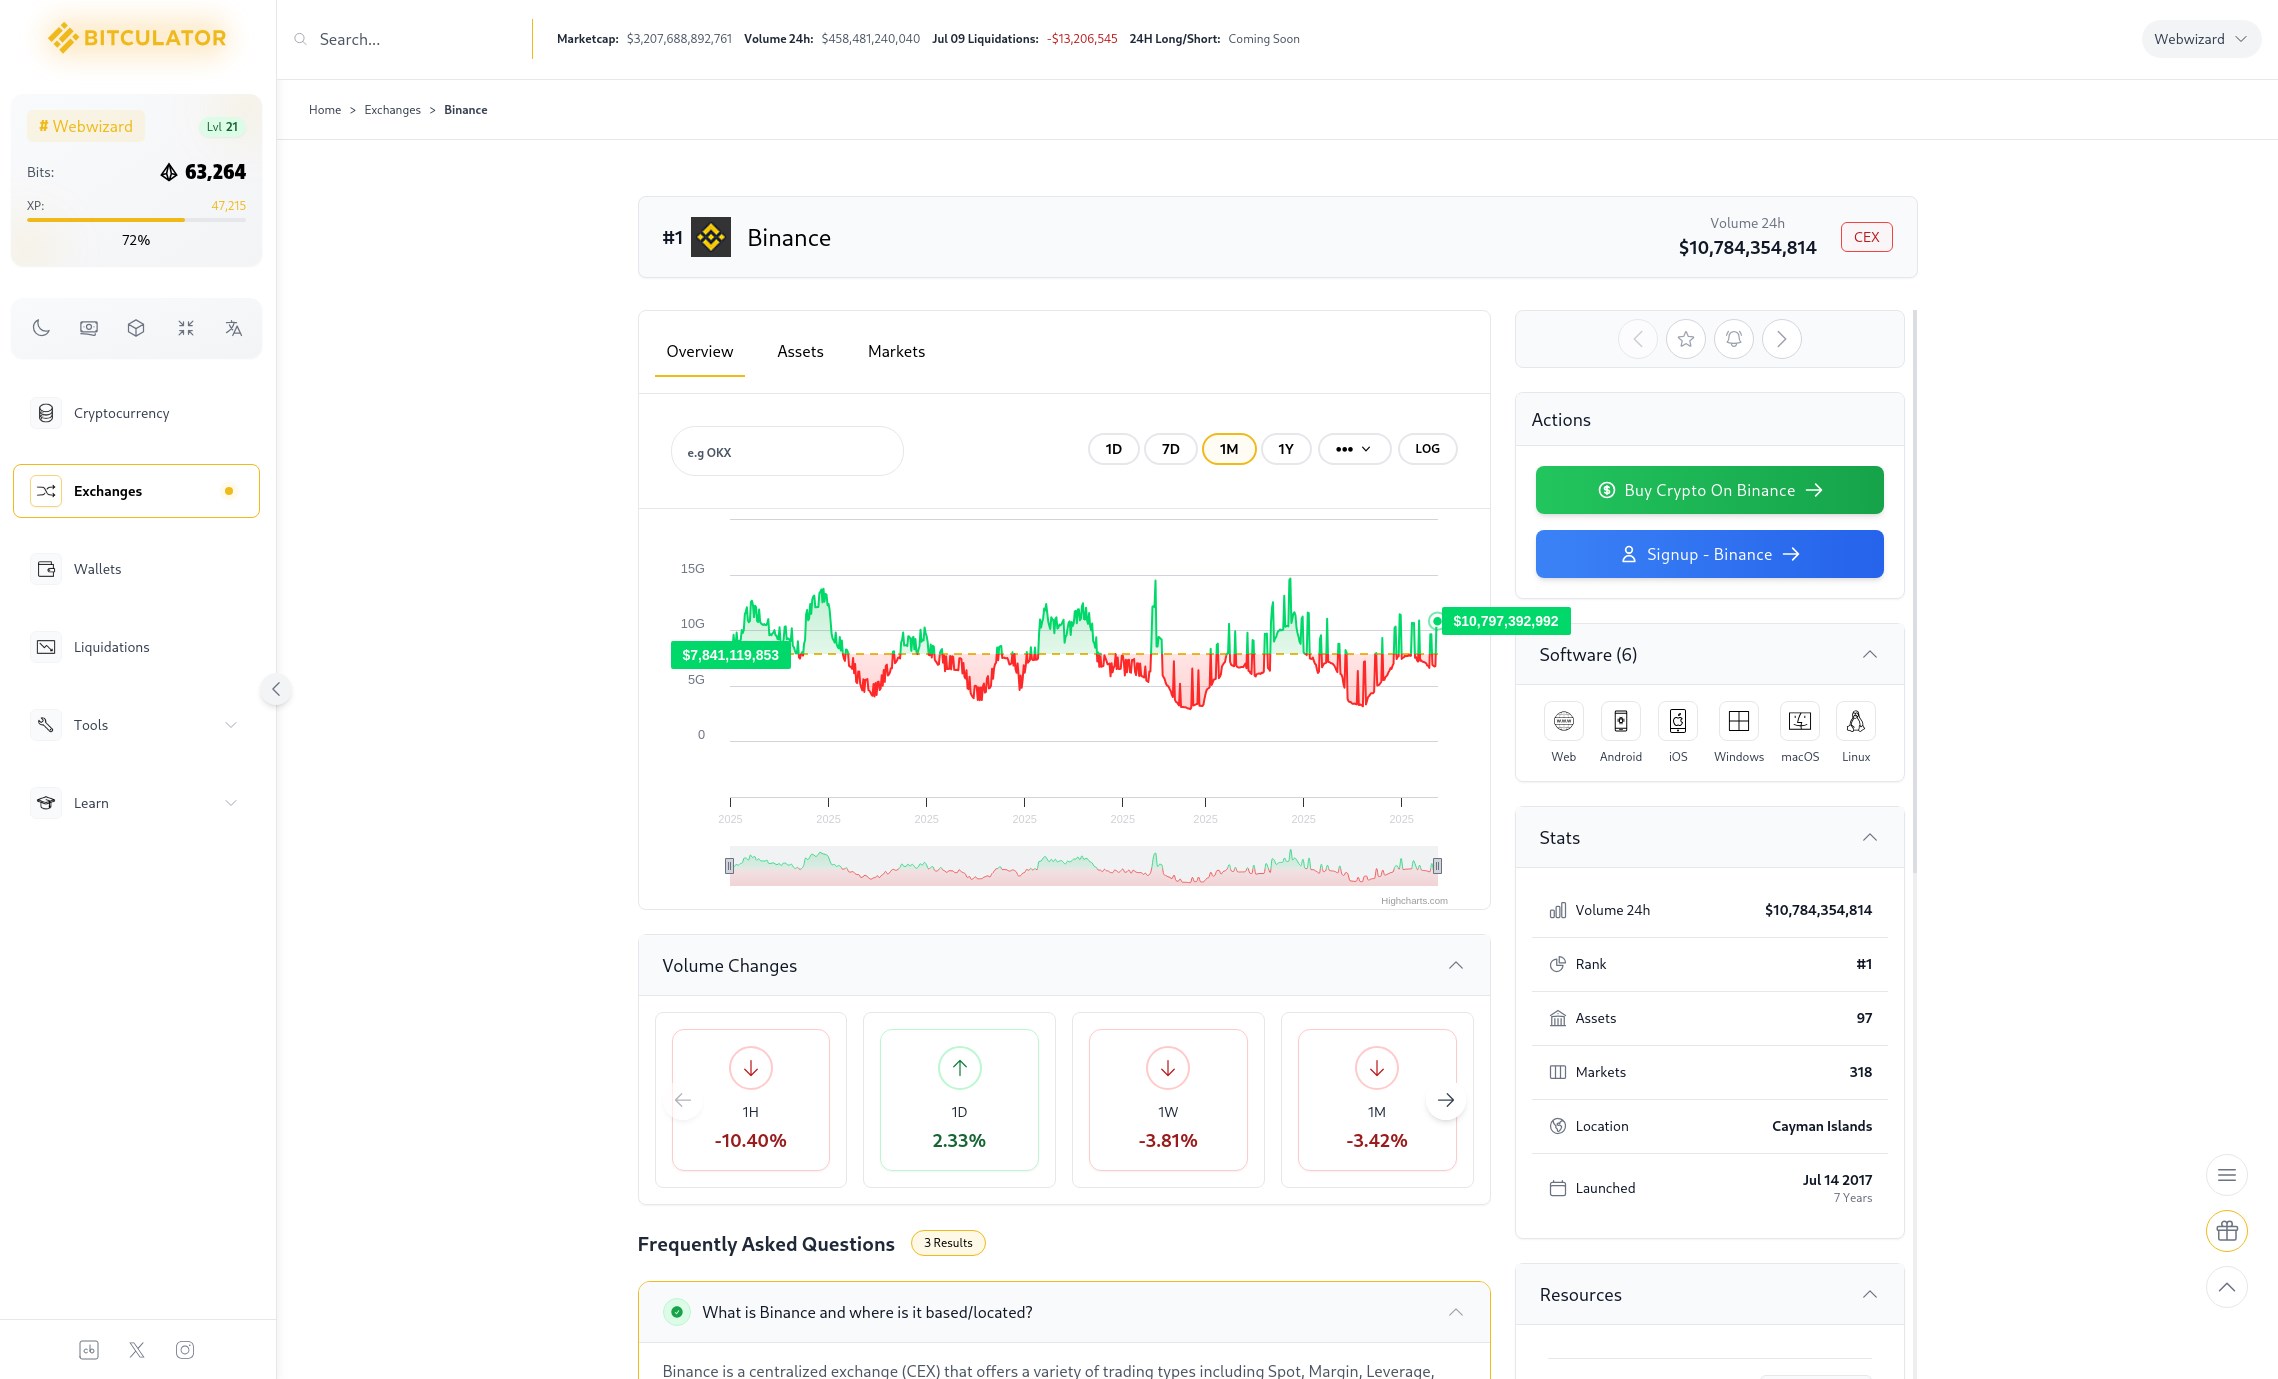Select the Linux software icon
This screenshot has height=1379, width=2278.
tap(1855, 721)
